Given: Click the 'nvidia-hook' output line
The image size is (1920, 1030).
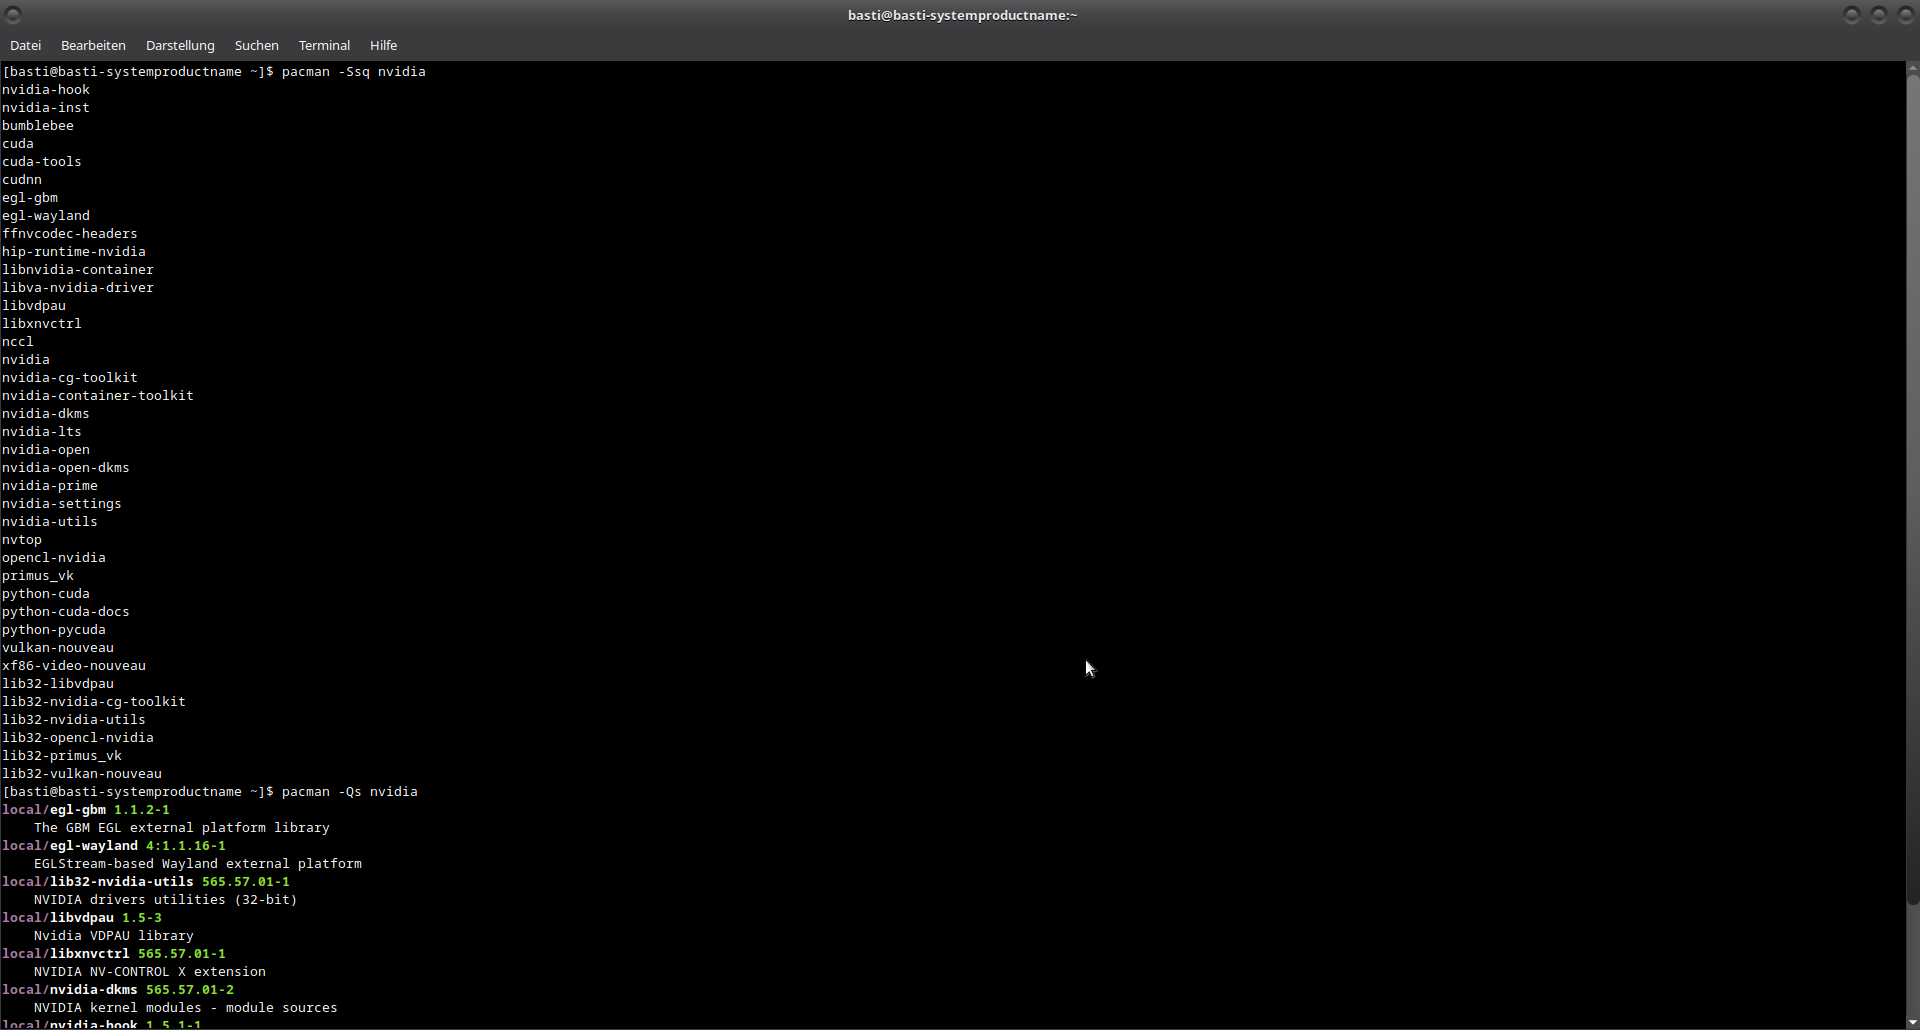Looking at the screenshot, I should click(46, 90).
